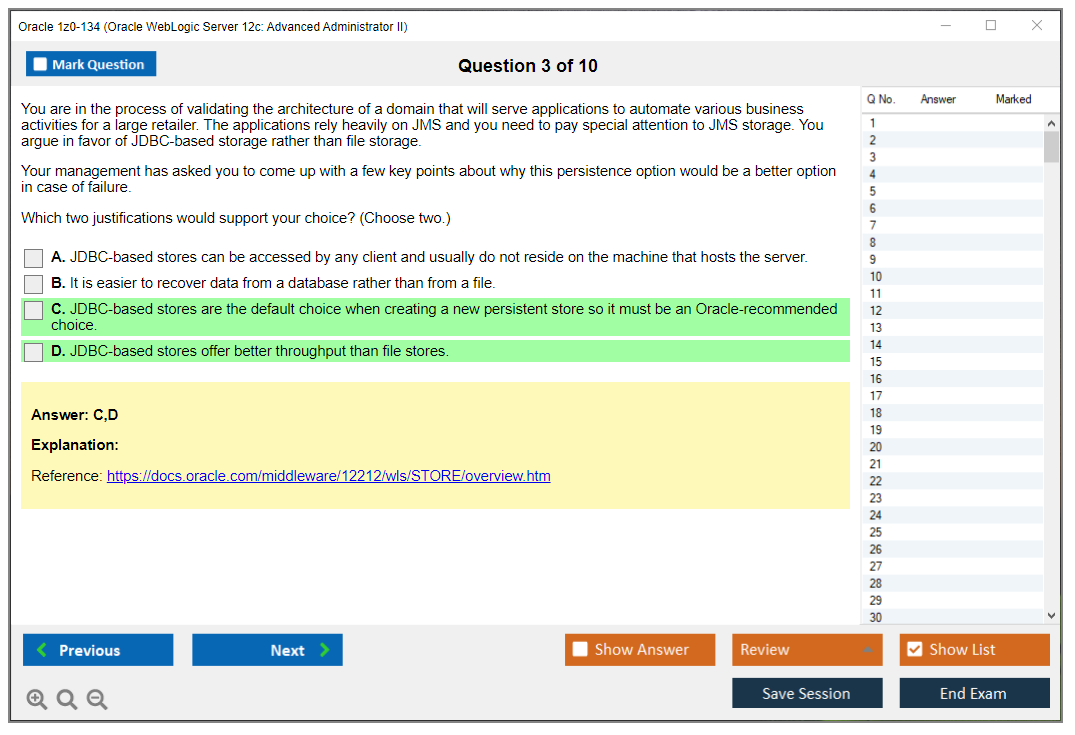1075x735 pixels.
Task: Select question 30 in the list
Action: [x=952, y=617]
